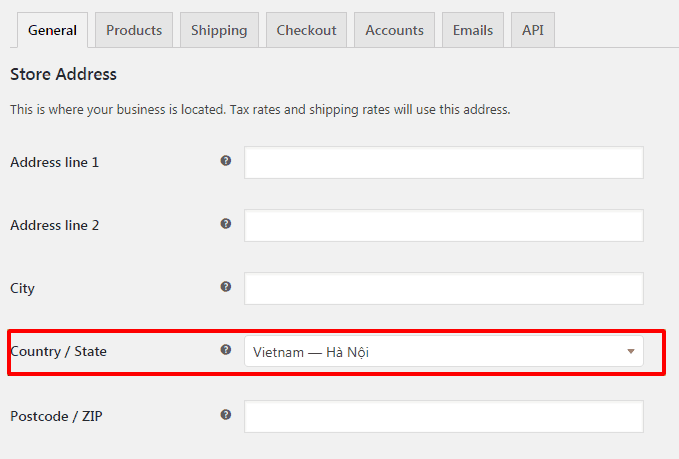The height and width of the screenshot is (459, 679).
Task: Open the Vietnam — Hà Nội country selector
Action: (443, 352)
